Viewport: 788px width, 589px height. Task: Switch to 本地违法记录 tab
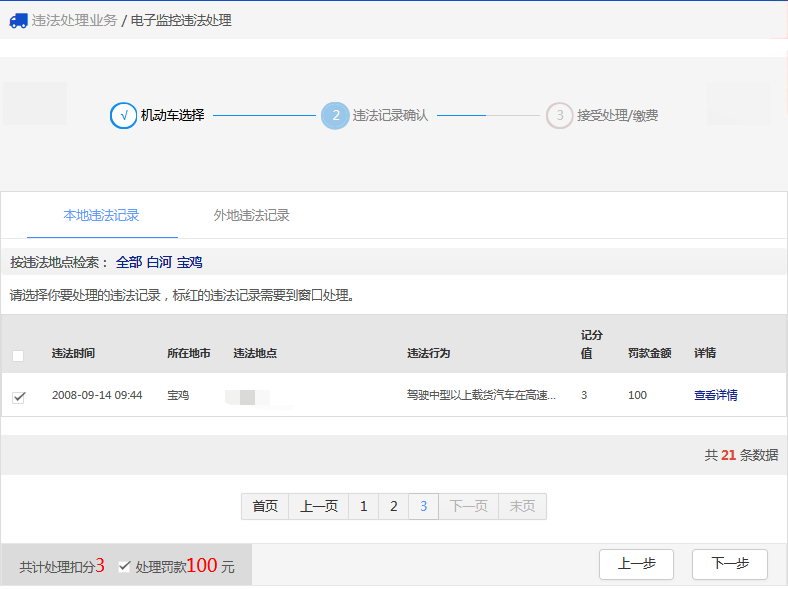tap(101, 215)
